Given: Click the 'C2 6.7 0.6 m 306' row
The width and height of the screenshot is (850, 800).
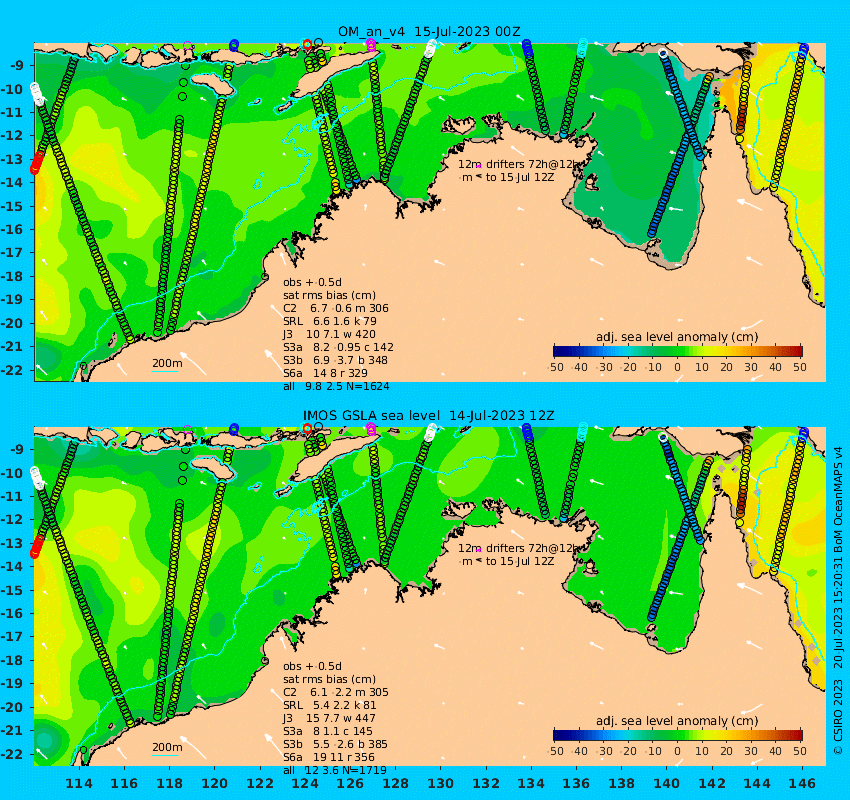Looking at the screenshot, I should point(336,308).
